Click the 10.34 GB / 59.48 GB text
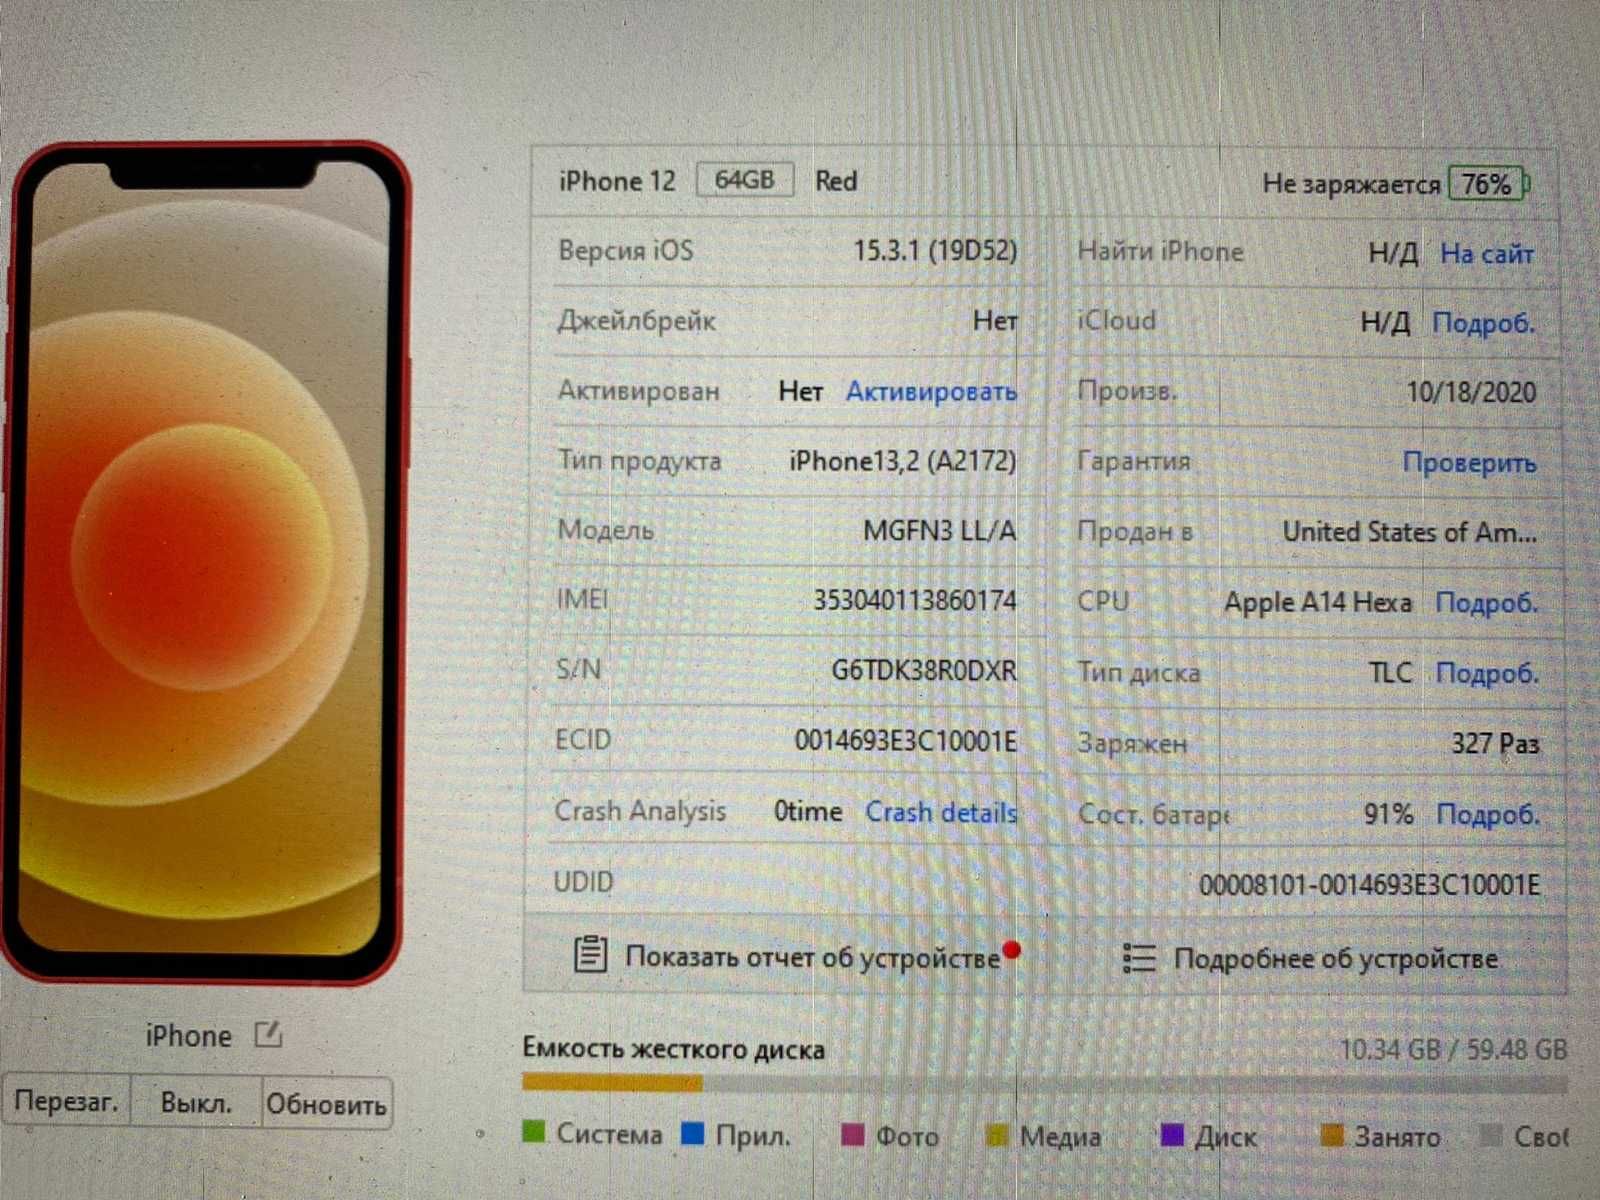This screenshot has height=1200, width=1600. [x=1453, y=1050]
